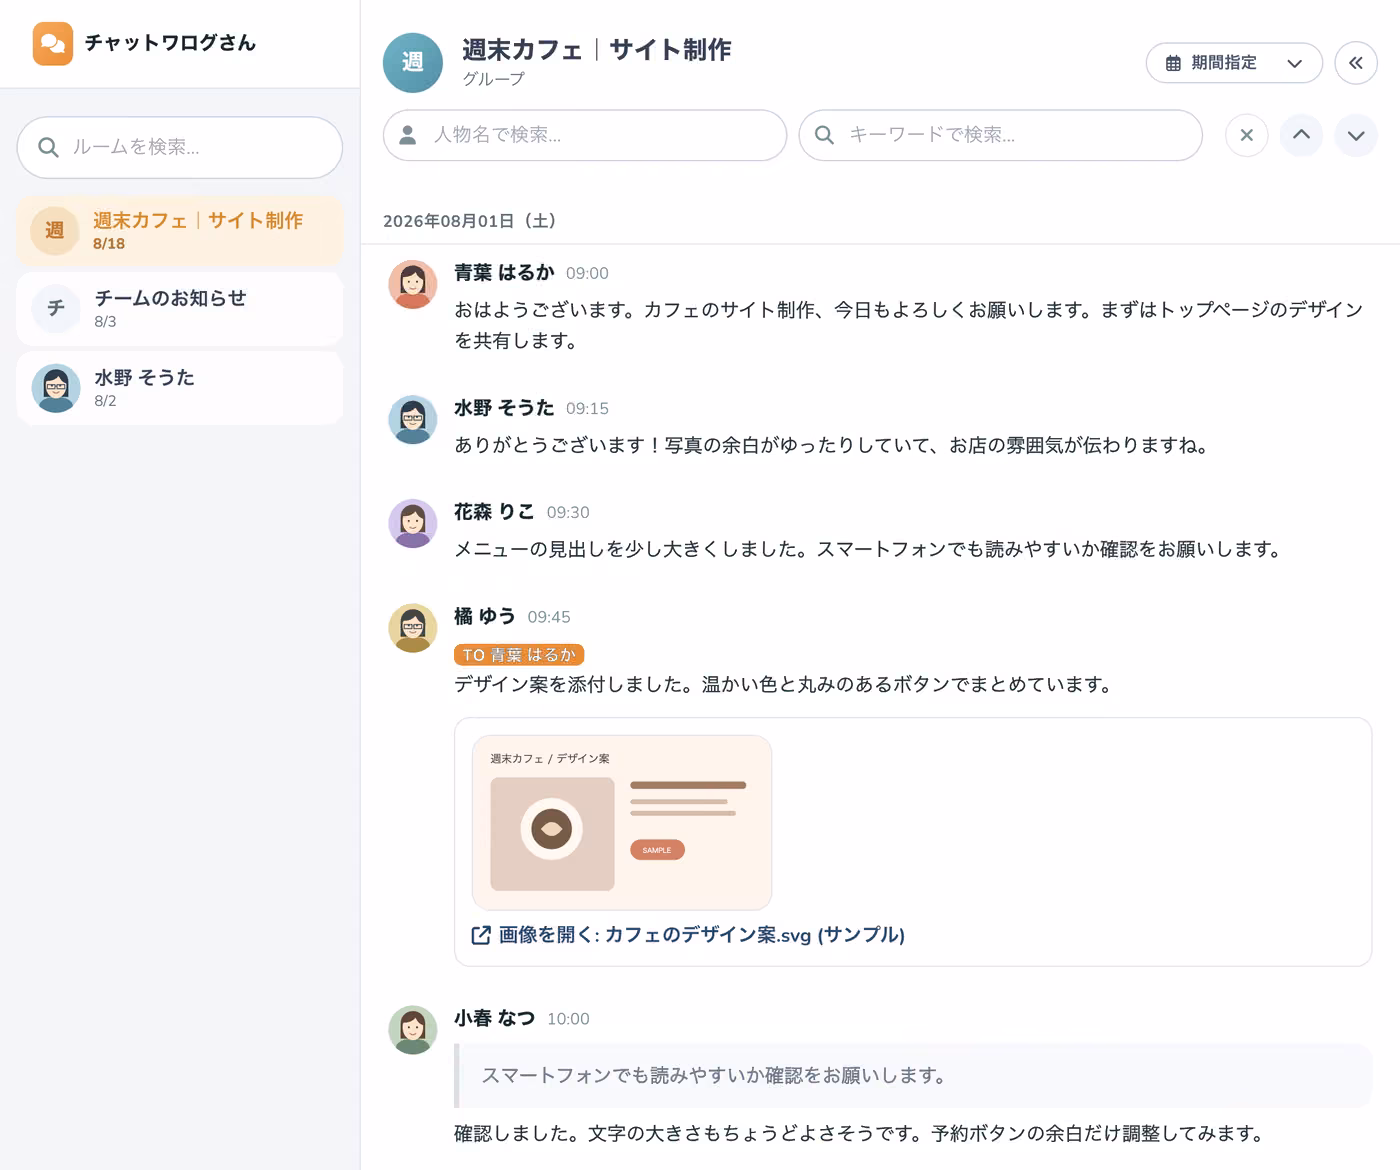Click the message starting メニューの見出しを少し大きくしました
This screenshot has width=1400, height=1170.
point(868,549)
